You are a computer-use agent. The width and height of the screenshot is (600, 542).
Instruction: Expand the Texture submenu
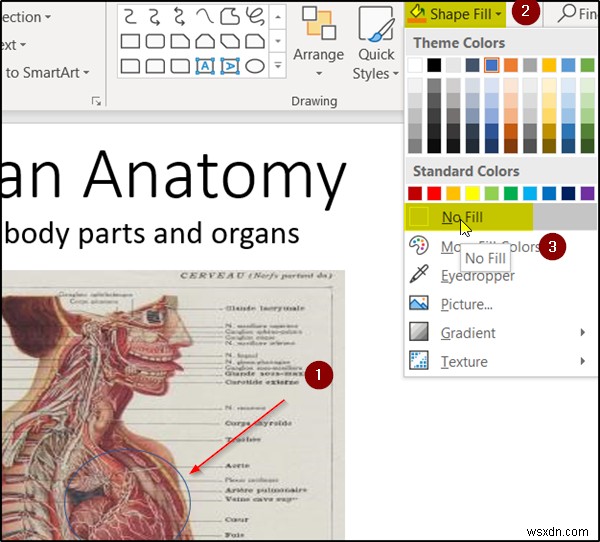pos(501,361)
